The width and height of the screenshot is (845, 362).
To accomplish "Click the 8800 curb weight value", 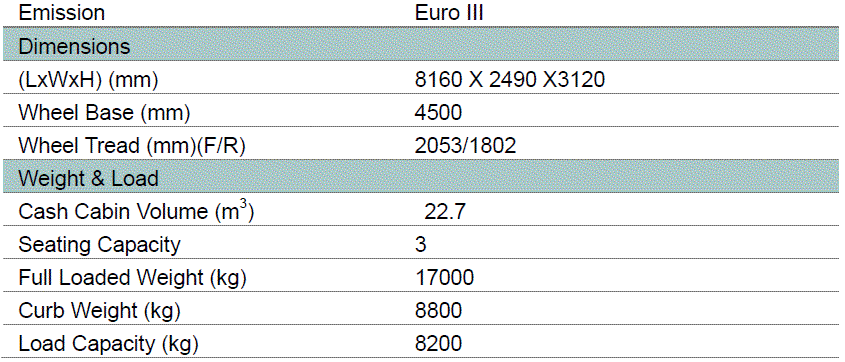I will 438,311.
